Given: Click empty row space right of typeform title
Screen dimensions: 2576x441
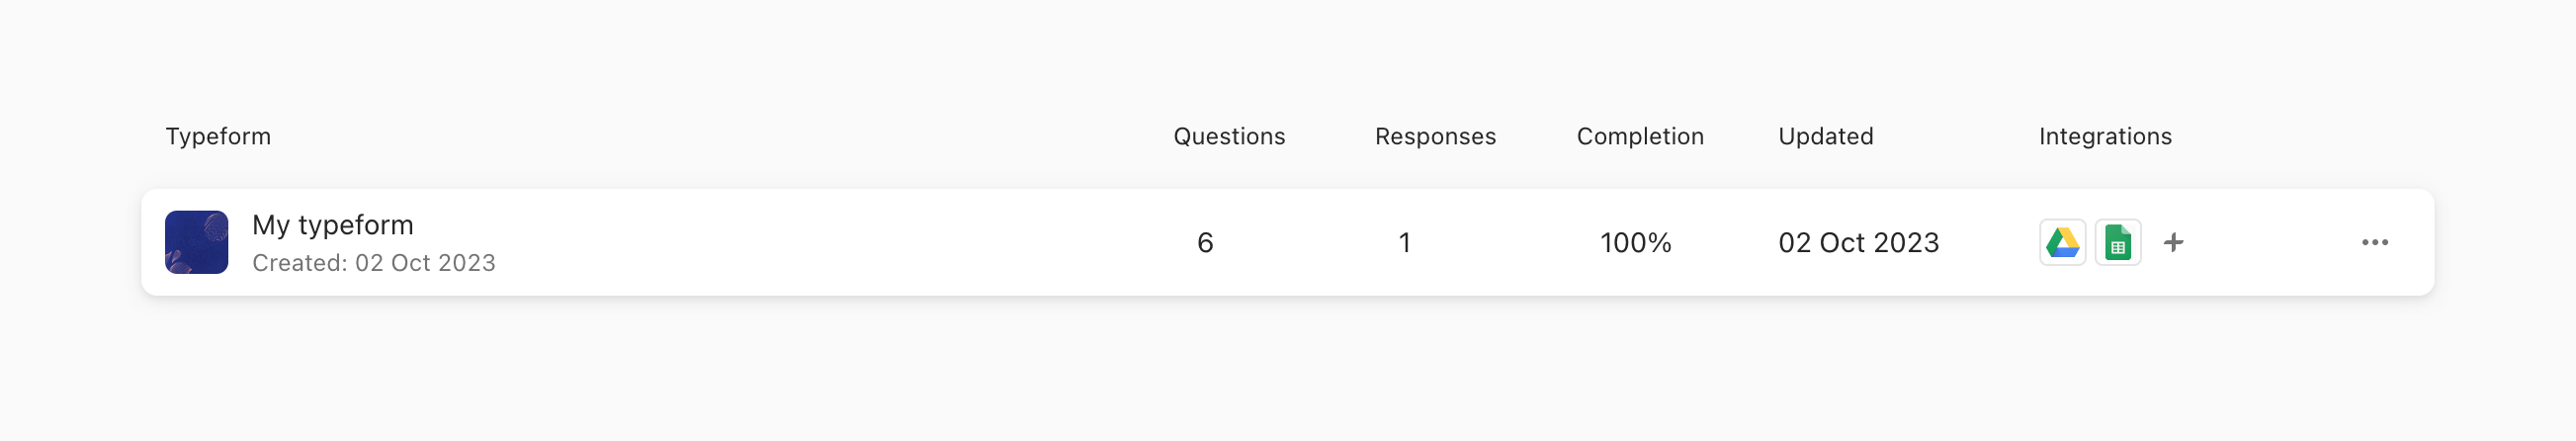Looking at the screenshot, I should point(800,242).
